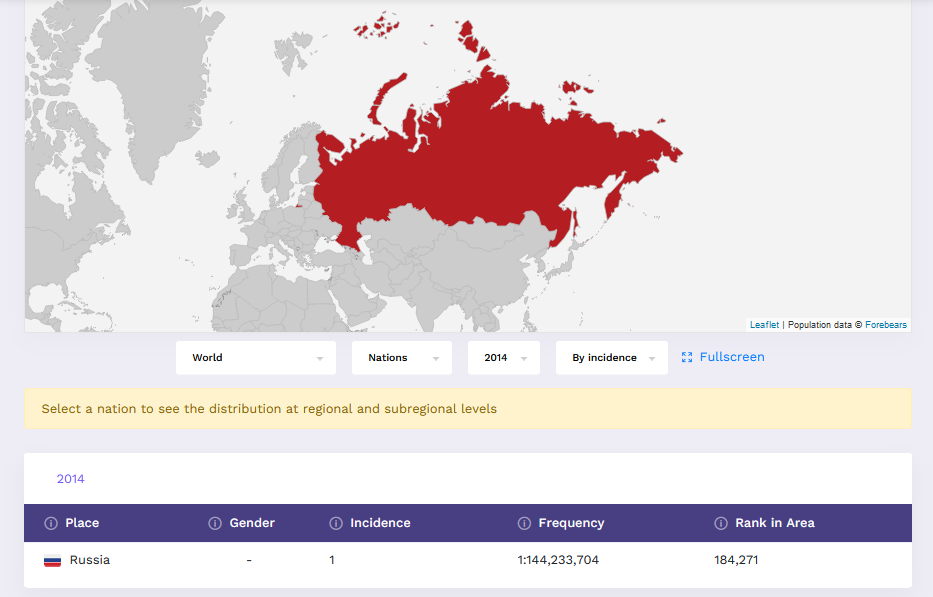
Task: Click the Fullscreen link
Action: pyautogui.click(x=732, y=357)
